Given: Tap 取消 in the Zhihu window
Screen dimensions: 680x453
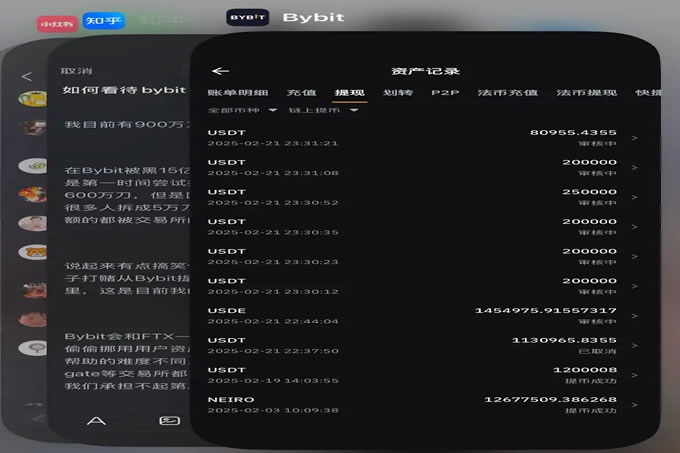Looking at the screenshot, I should coord(76,71).
